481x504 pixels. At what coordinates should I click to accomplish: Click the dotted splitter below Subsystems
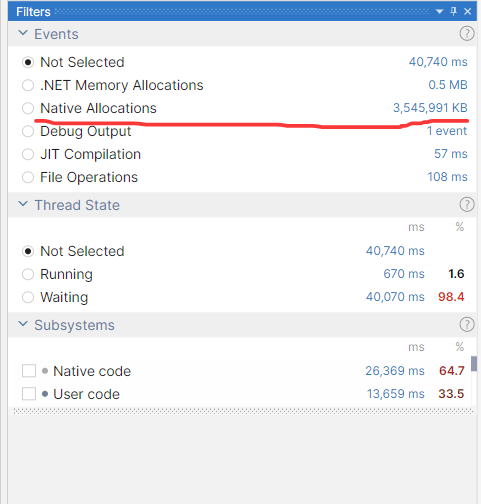coord(243,412)
